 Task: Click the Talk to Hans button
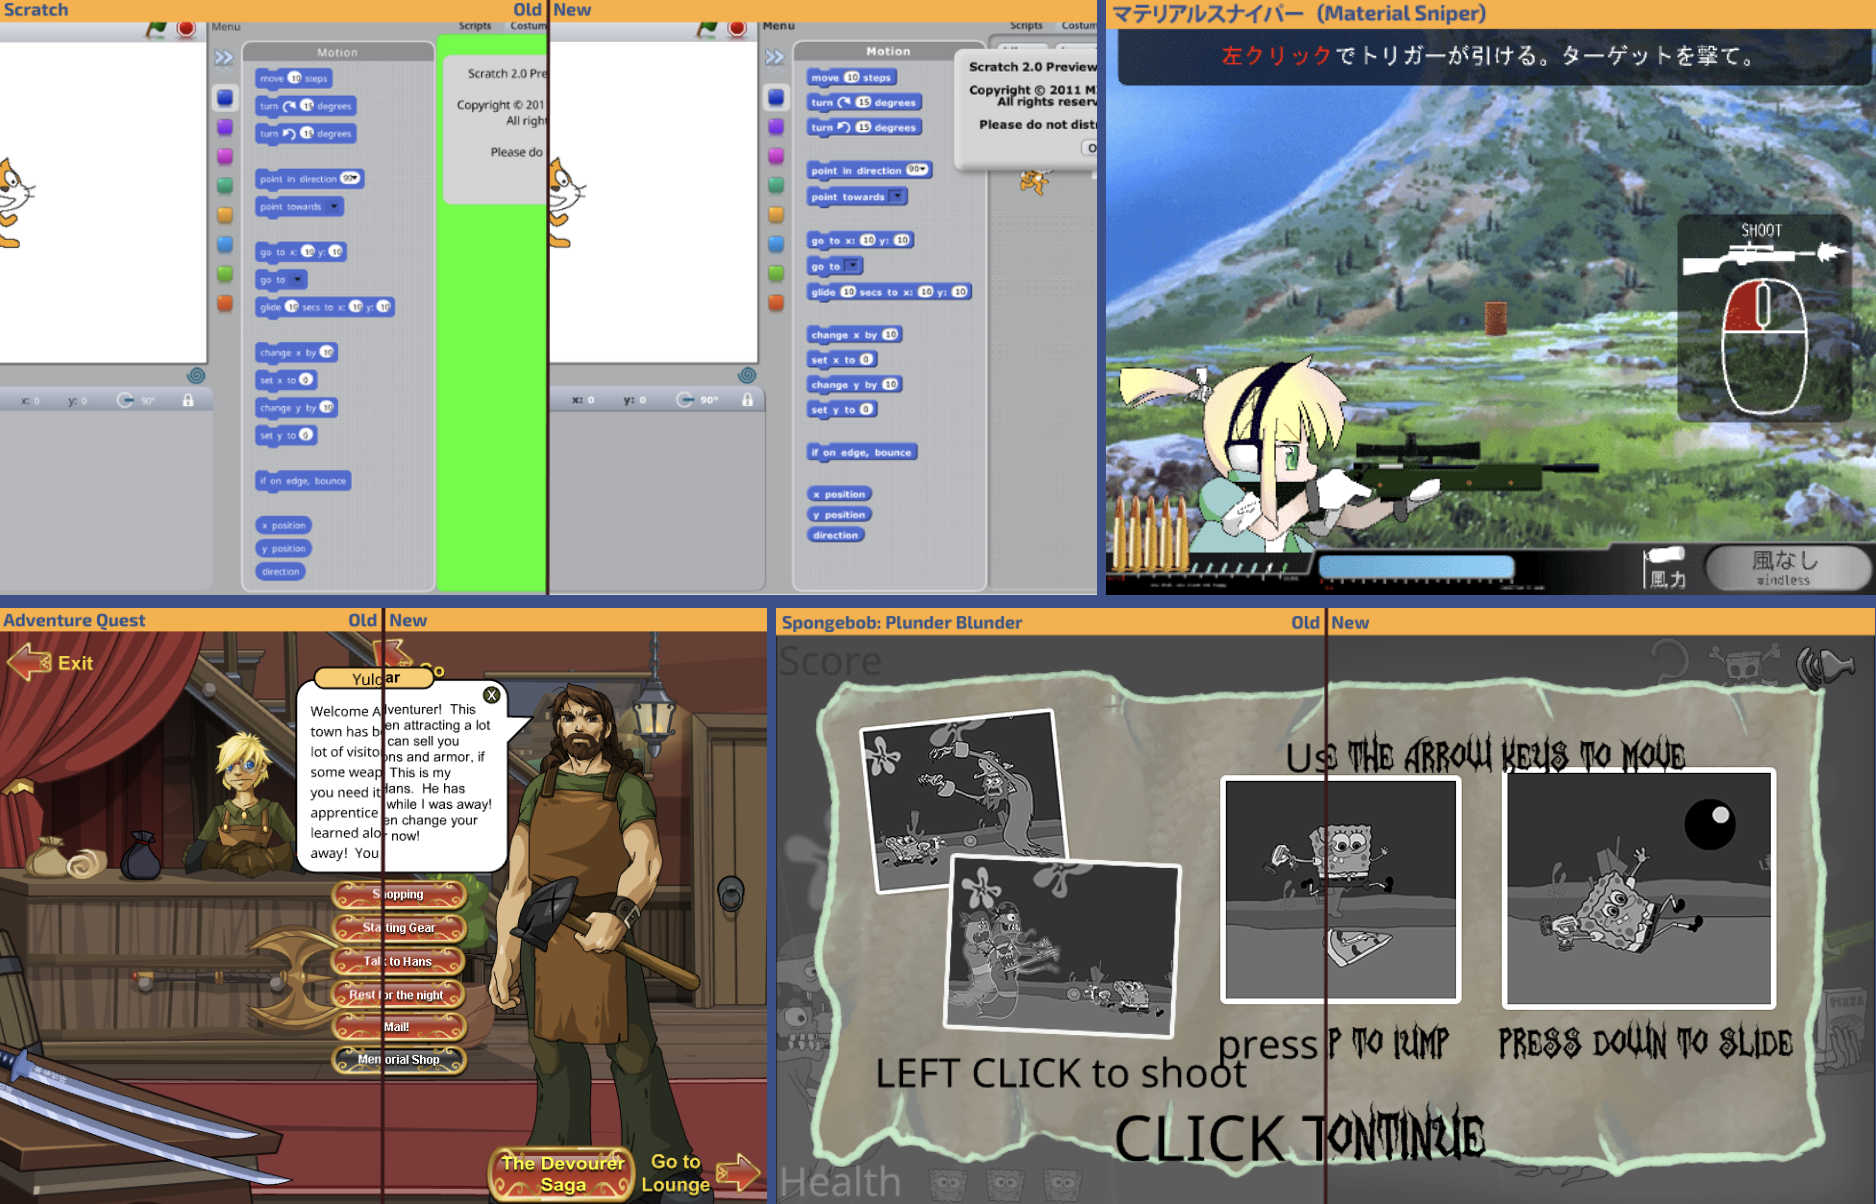pos(399,961)
